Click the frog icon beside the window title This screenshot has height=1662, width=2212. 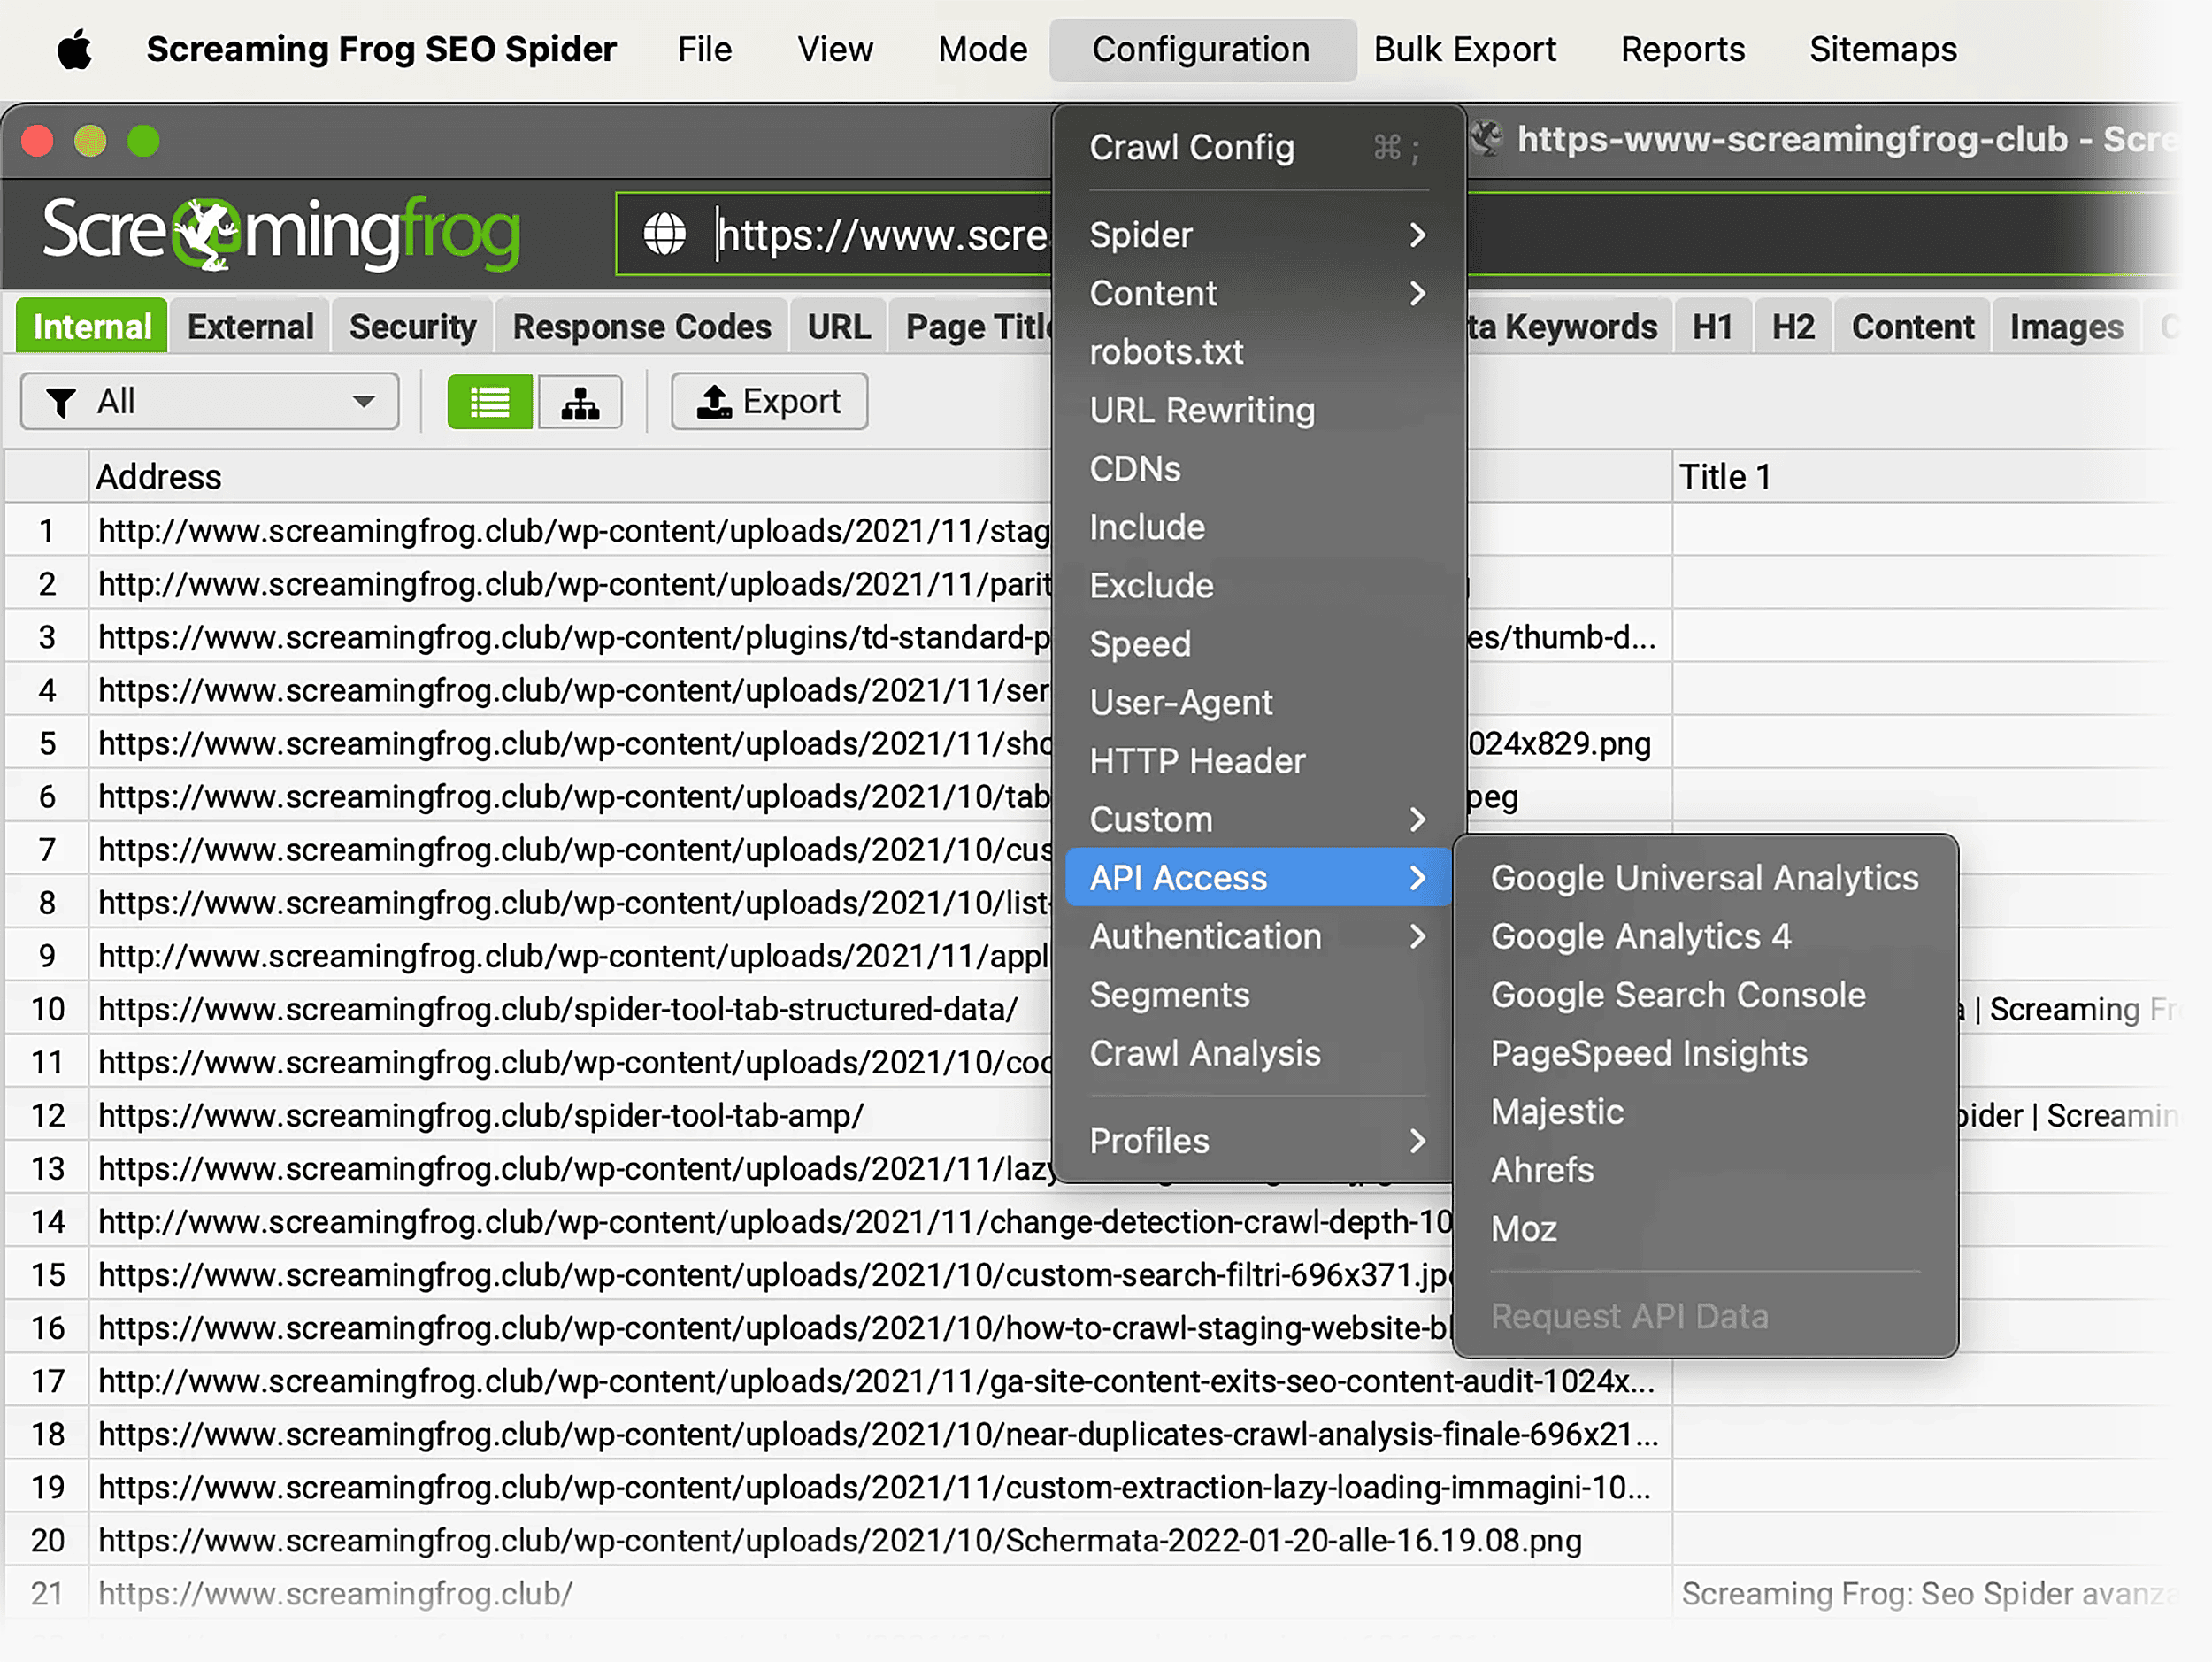(x=1487, y=140)
